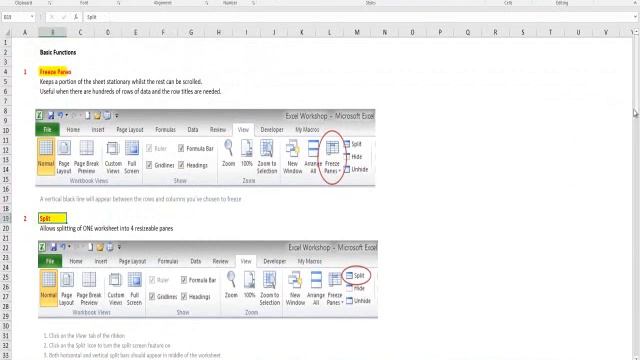
Task: Click Formula Bar checkbox in circled-Freeze ribbon picture
Action: [x=181, y=149]
